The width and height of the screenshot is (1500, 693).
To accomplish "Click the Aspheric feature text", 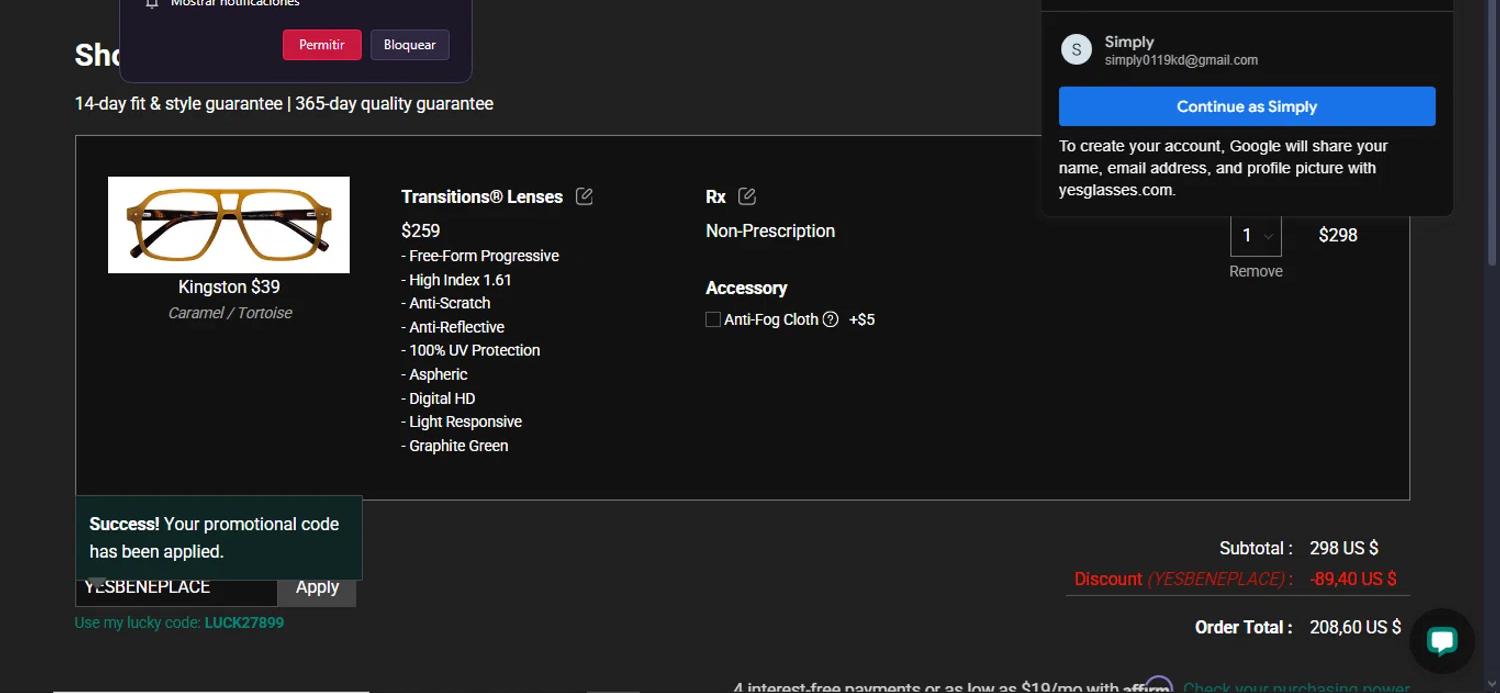I will click(x=434, y=374).
